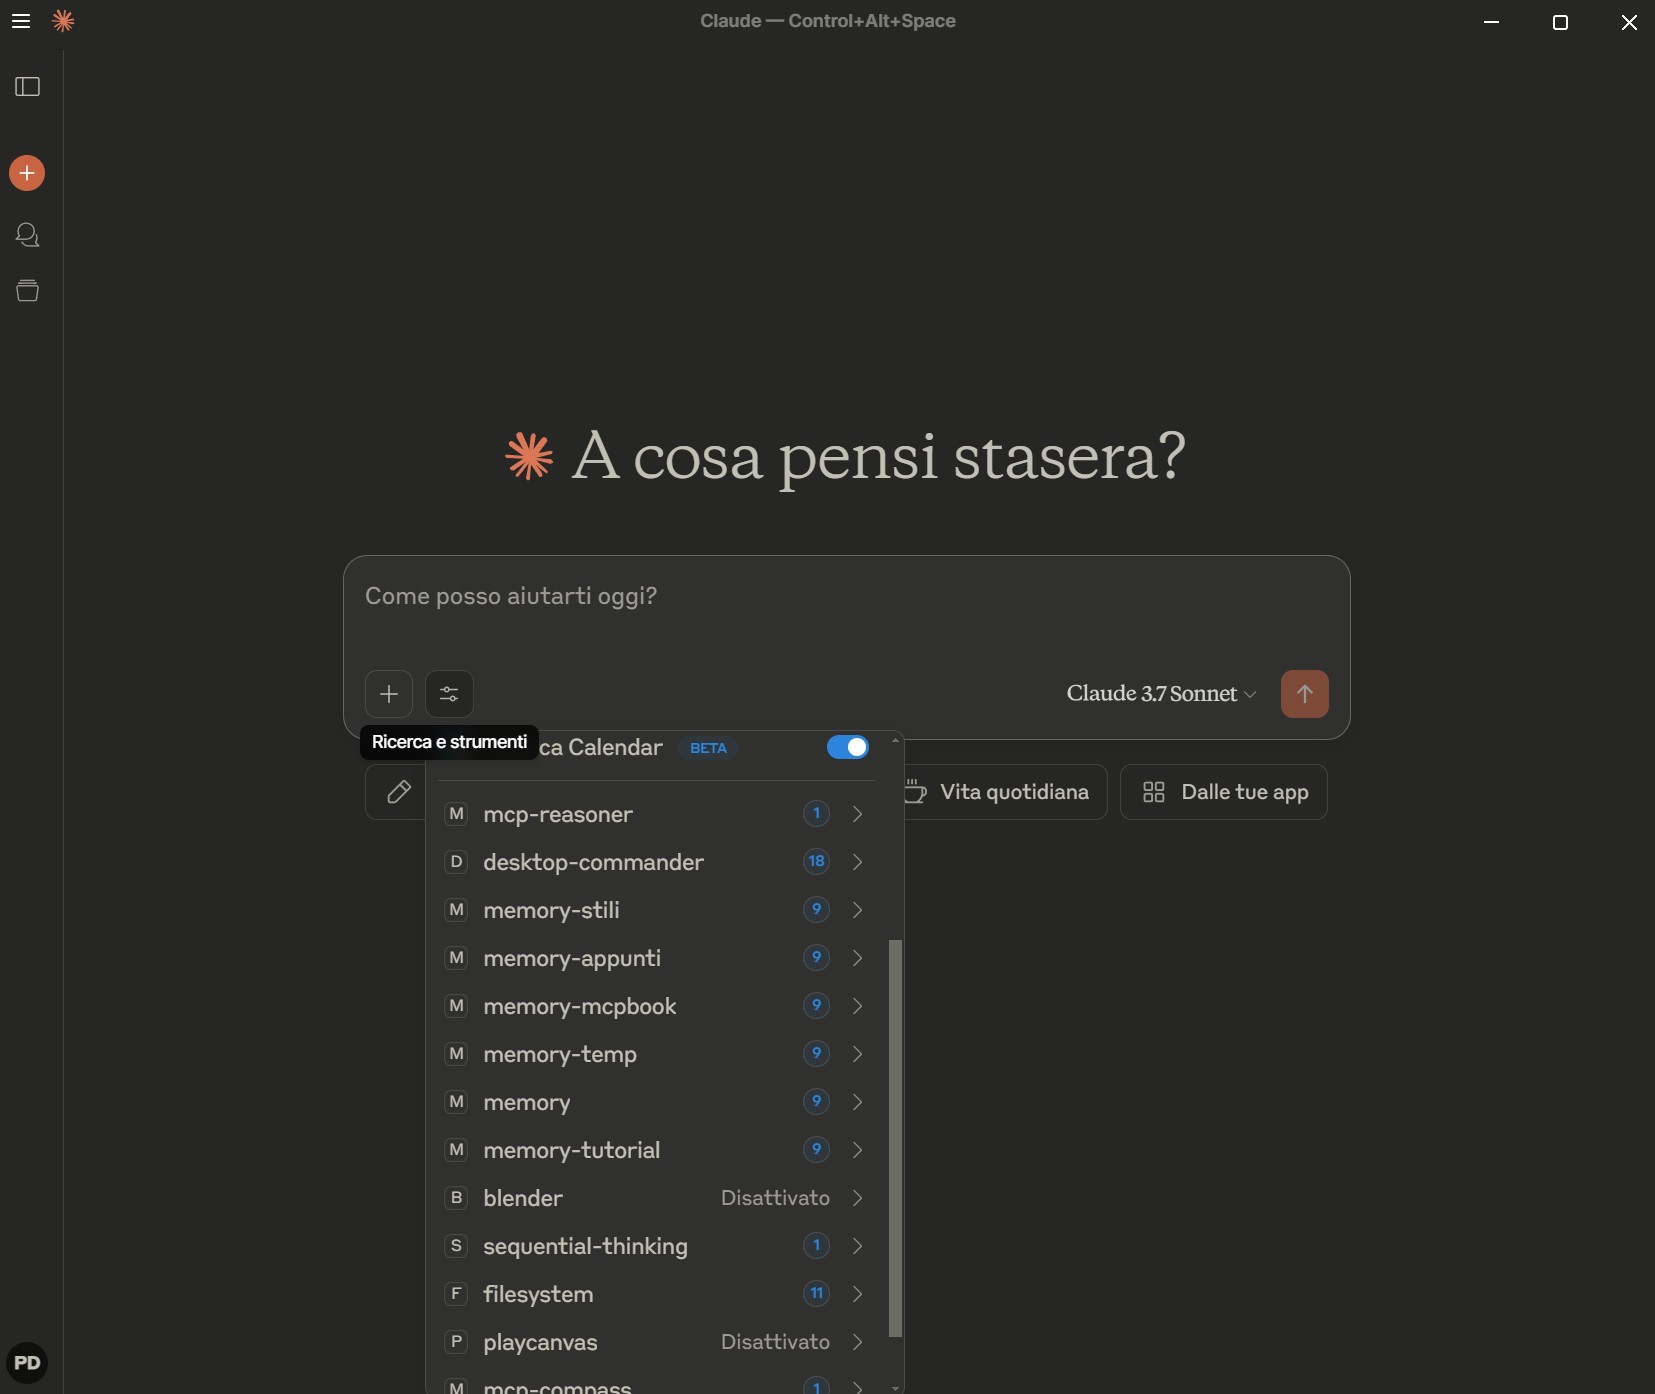This screenshot has width=1655, height=1394.
Task: Open the PD user profile avatar
Action: (27, 1363)
